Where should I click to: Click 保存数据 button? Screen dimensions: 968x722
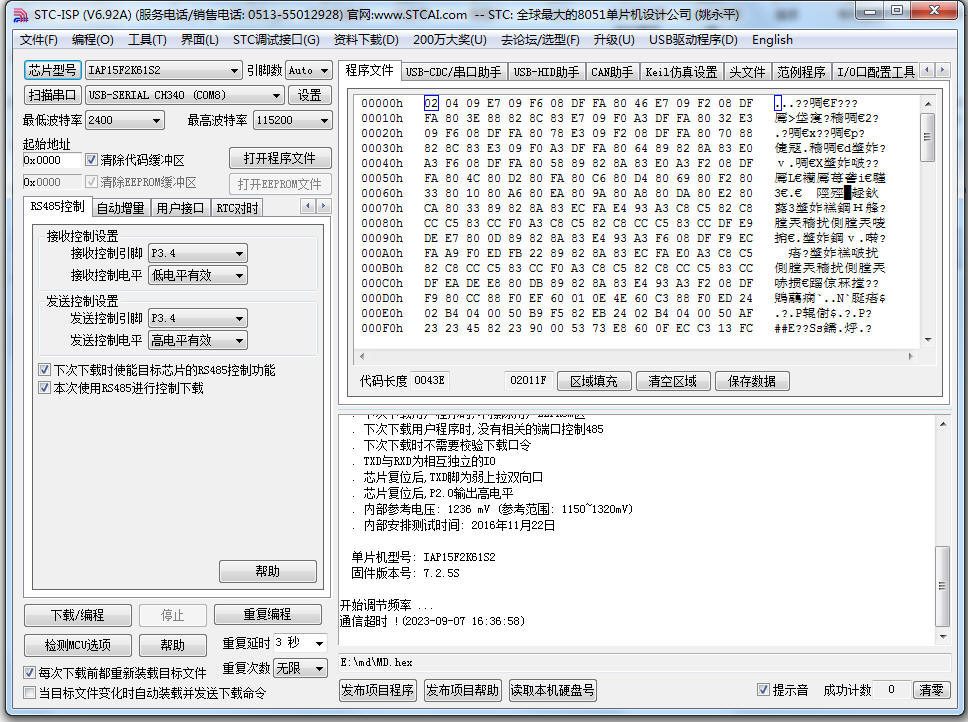[751, 381]
